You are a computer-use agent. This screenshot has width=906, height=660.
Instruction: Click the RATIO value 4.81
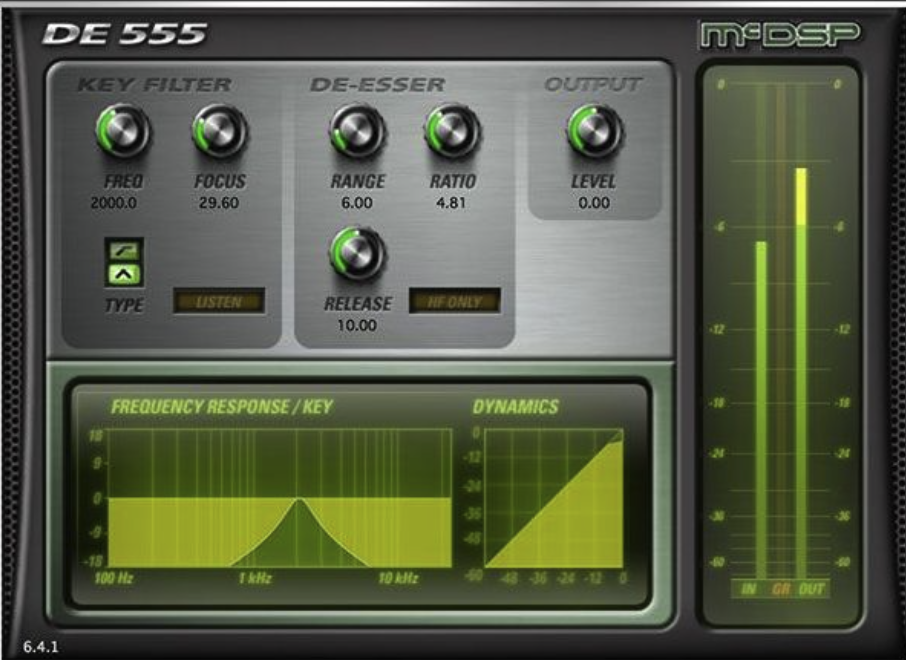pos(451,203)
